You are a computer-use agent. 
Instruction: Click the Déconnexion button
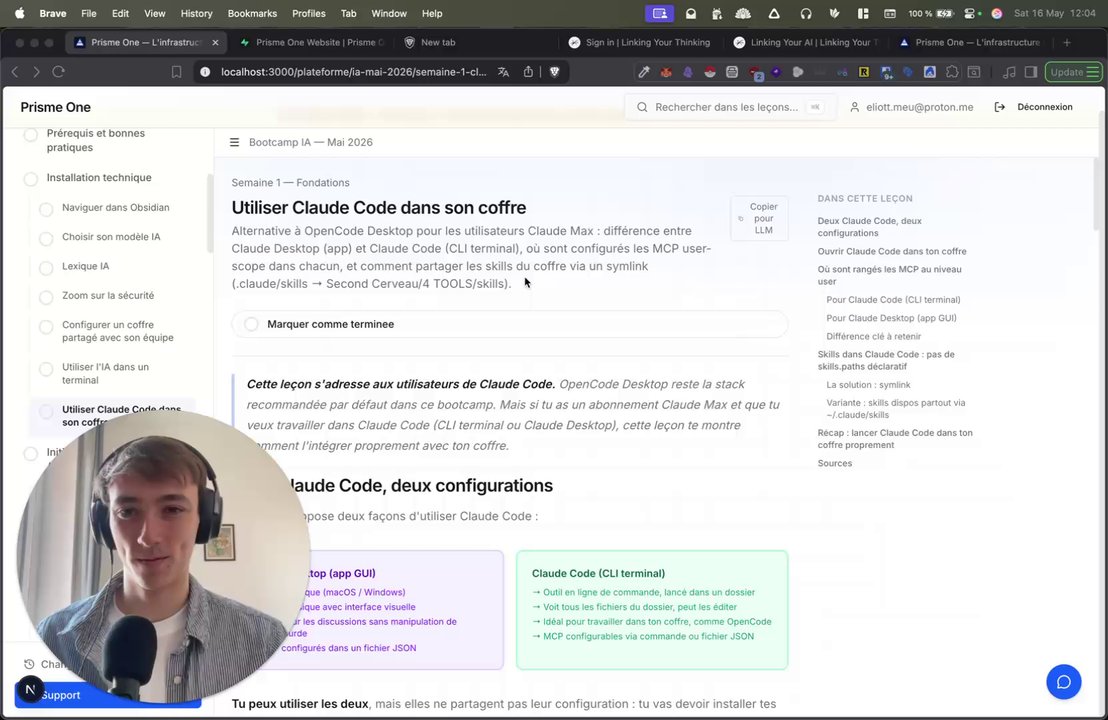coord(1034,107)
